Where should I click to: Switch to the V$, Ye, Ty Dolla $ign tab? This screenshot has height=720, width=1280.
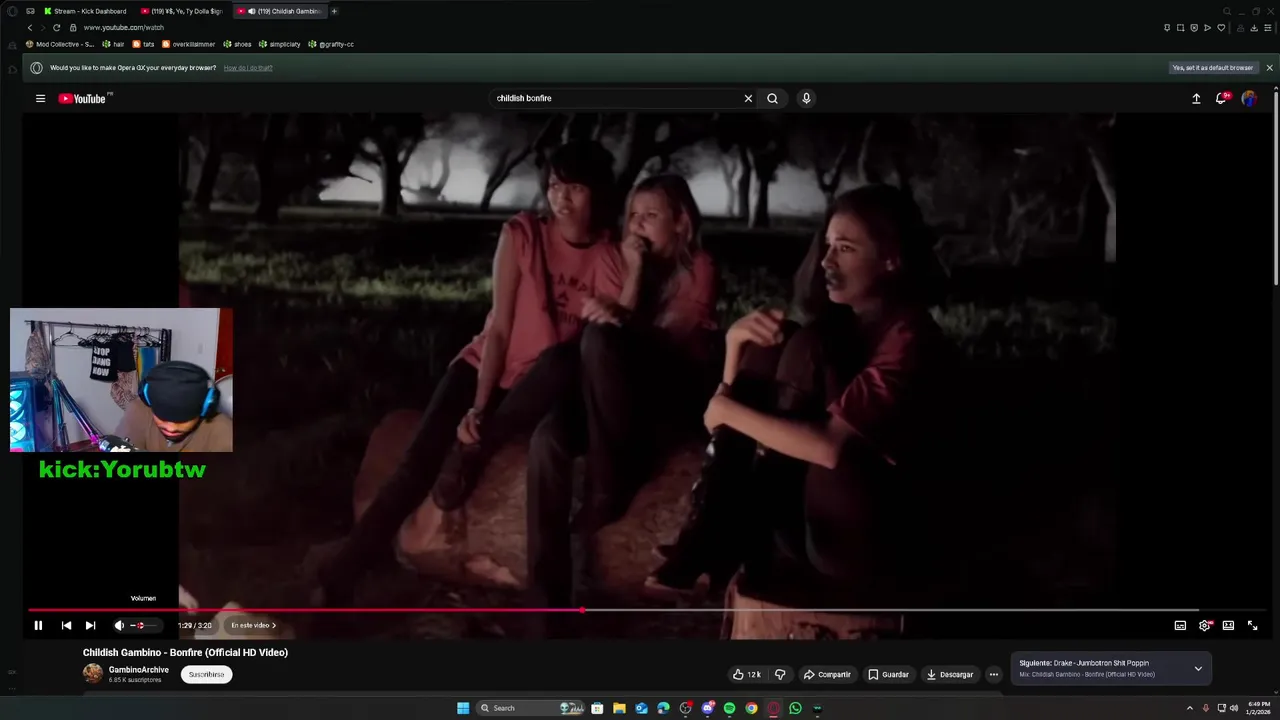tap(182, 11)
